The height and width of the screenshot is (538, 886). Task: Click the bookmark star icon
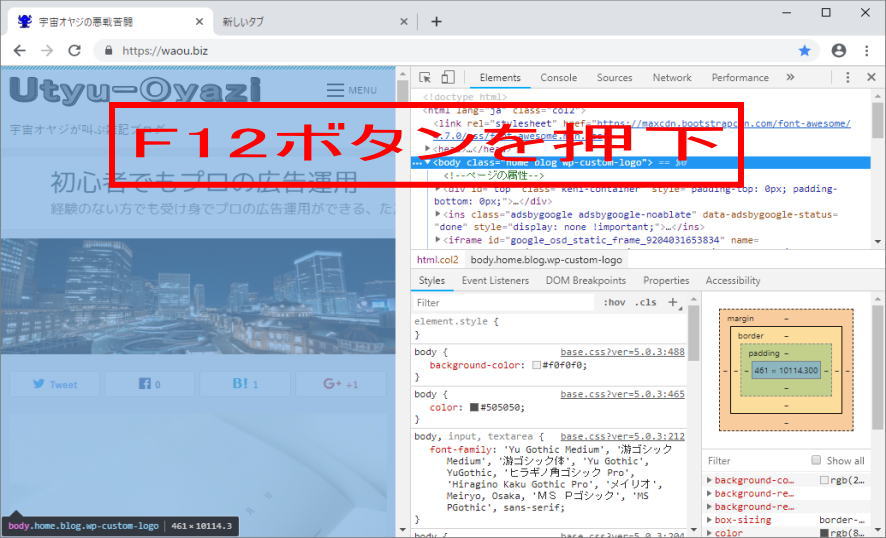click(805, 50)
